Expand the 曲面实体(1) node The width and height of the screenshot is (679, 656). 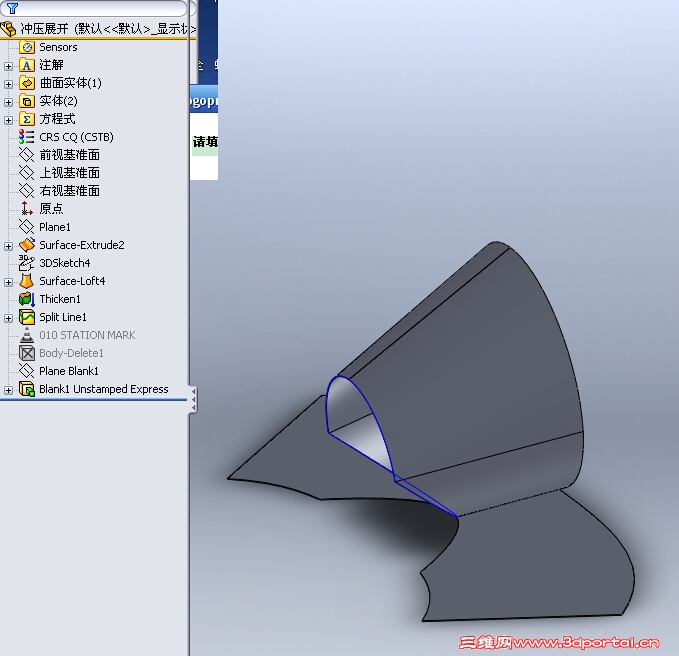coord(8,84)
